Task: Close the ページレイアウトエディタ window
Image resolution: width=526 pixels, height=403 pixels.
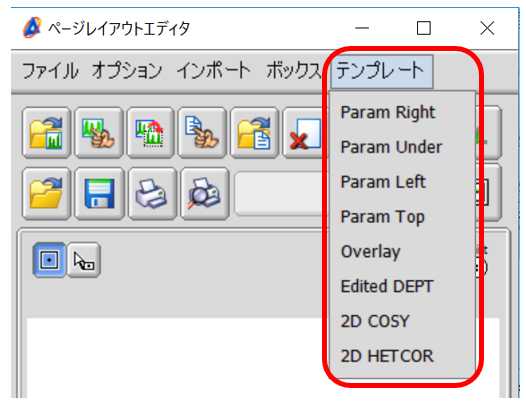Action: (487, 28)
